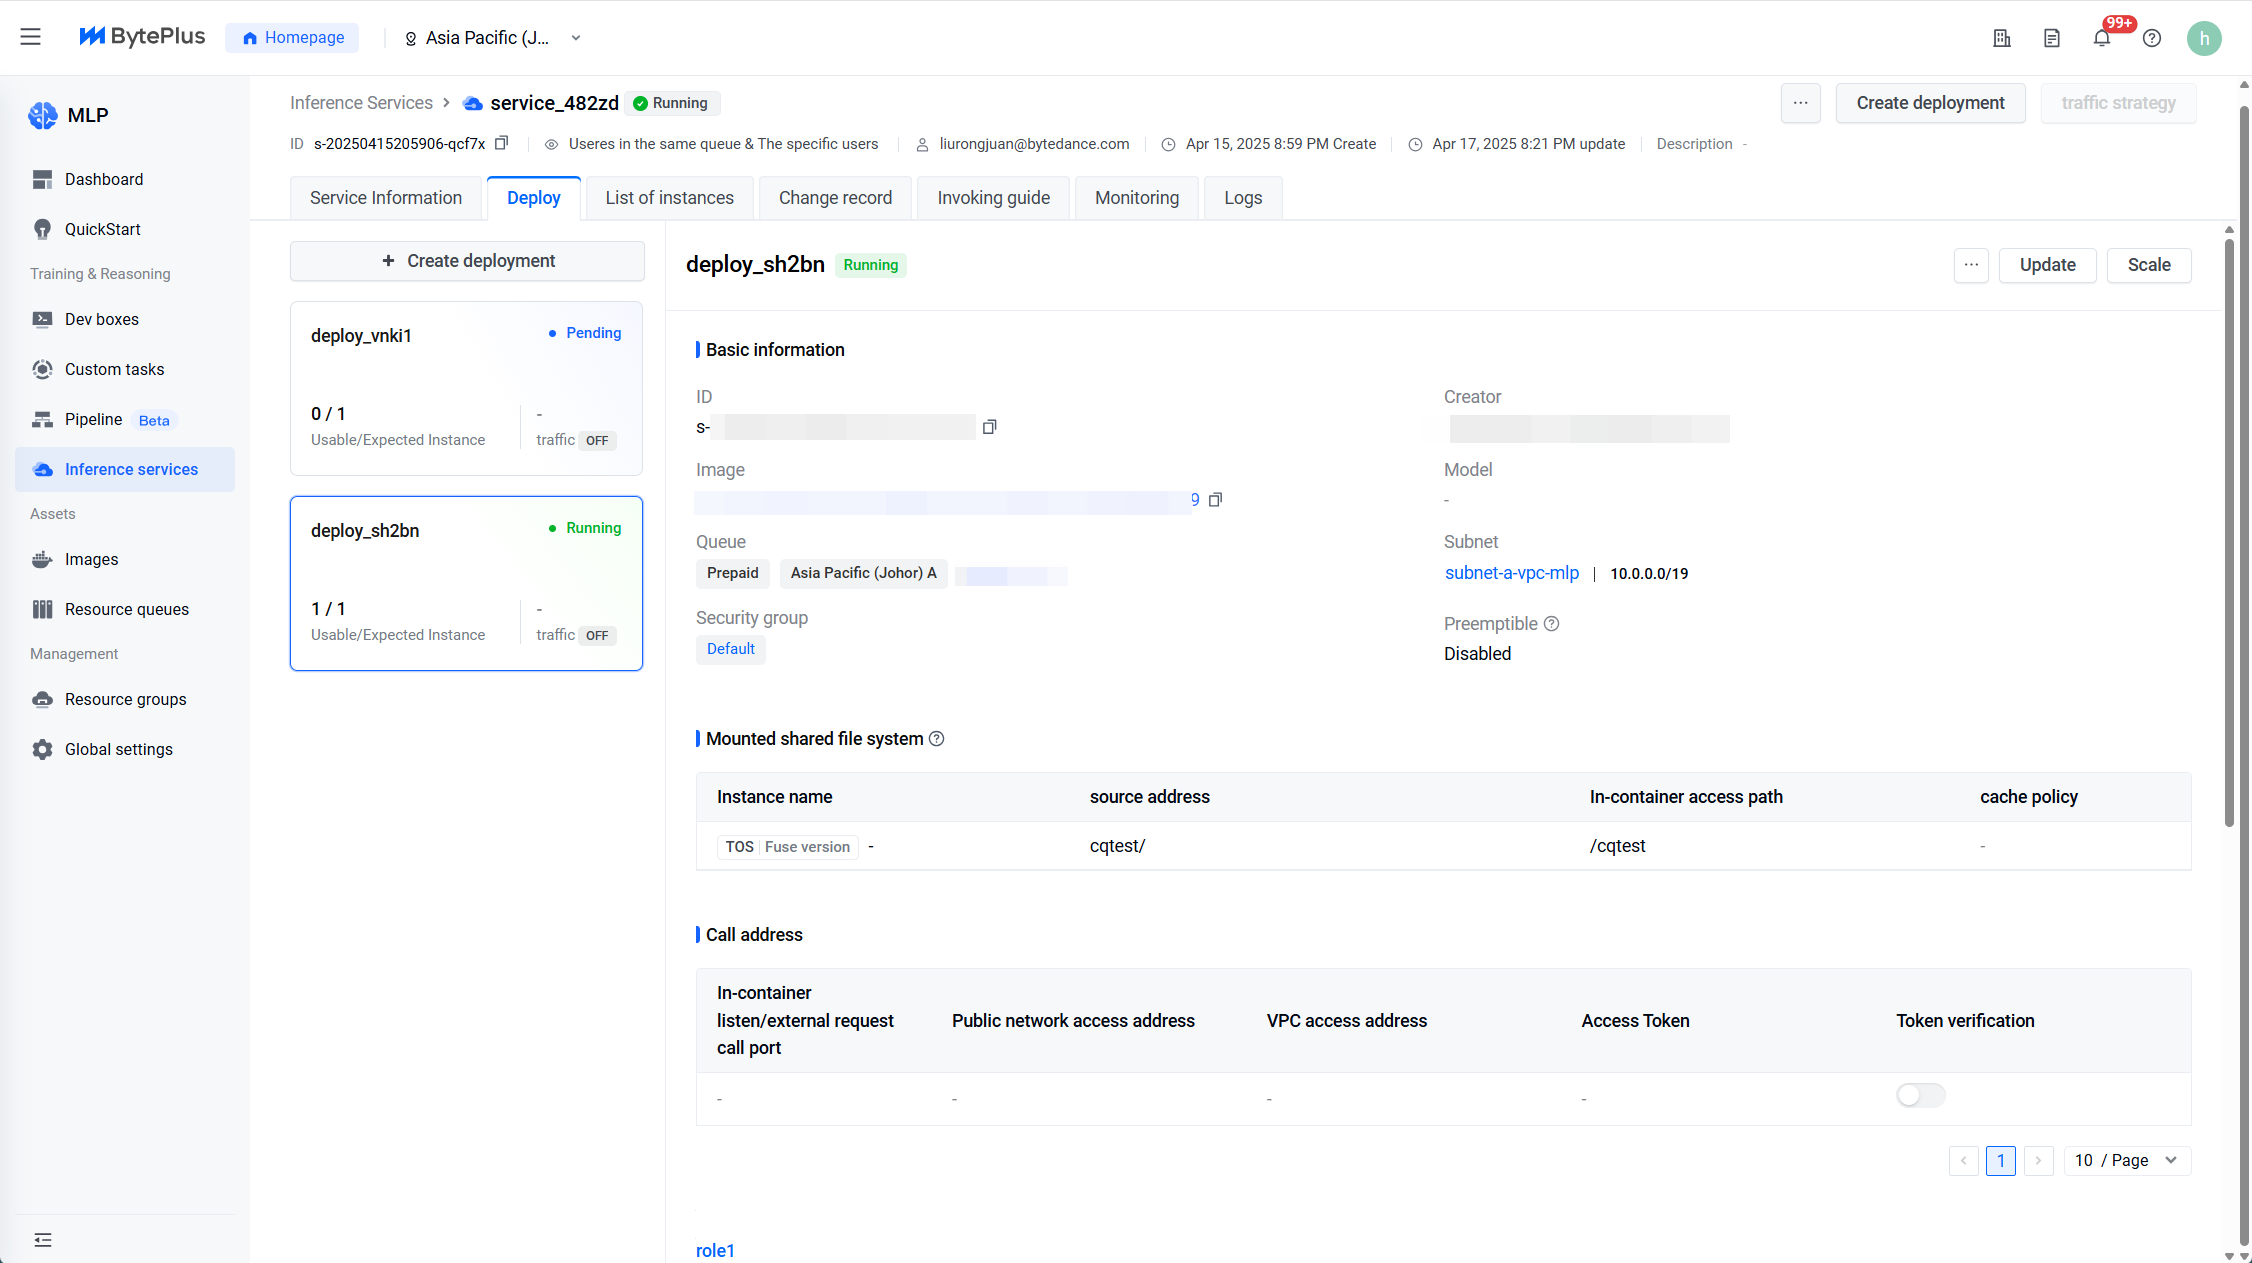Open the subnet-a-vpc-mlp link
The image size is (2252, 1263).
(x=1512, y=573)
